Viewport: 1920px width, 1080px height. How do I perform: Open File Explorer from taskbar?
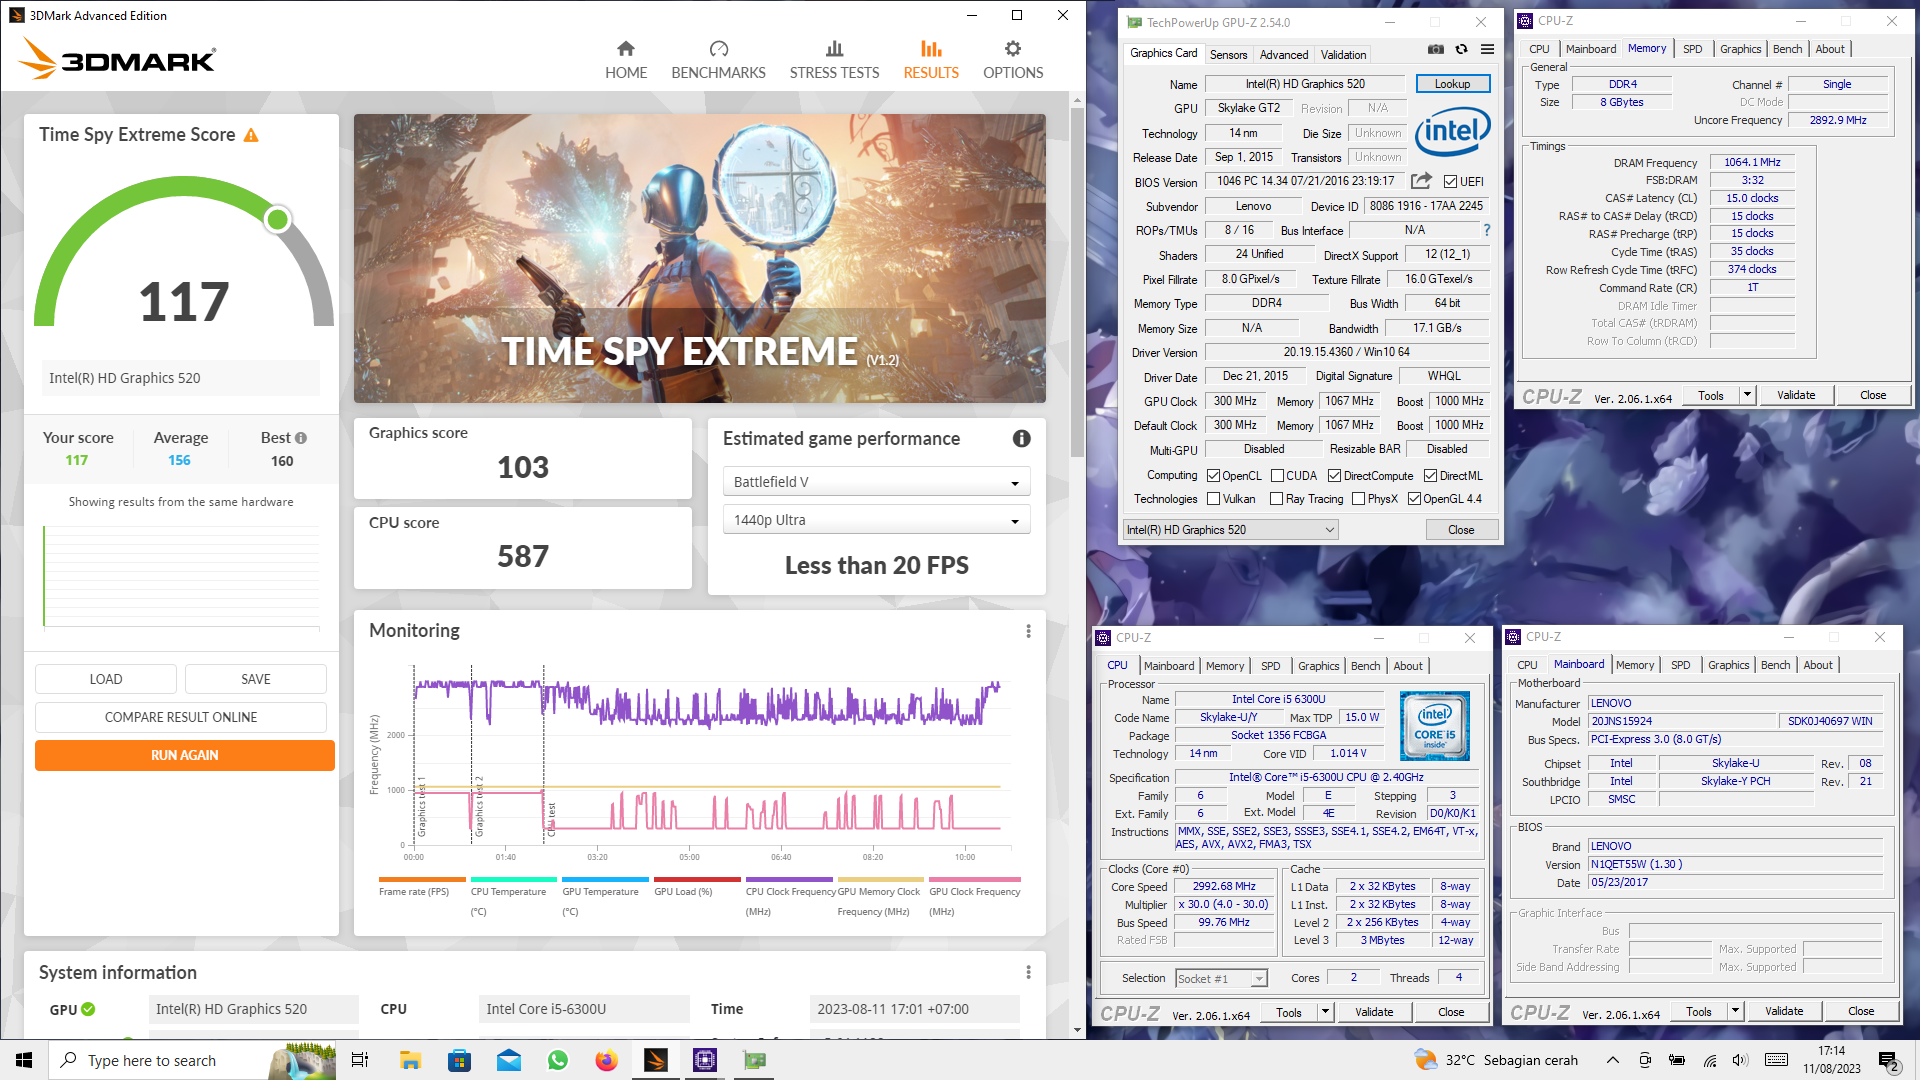pyautogui.click(x=410, y=1060)
